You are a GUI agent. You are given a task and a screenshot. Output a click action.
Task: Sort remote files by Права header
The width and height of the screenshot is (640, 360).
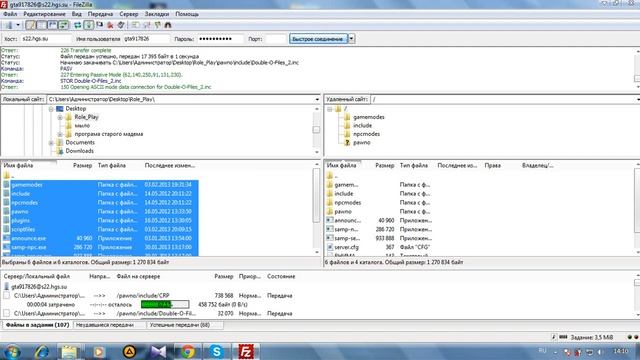click(x=493, y=166)
